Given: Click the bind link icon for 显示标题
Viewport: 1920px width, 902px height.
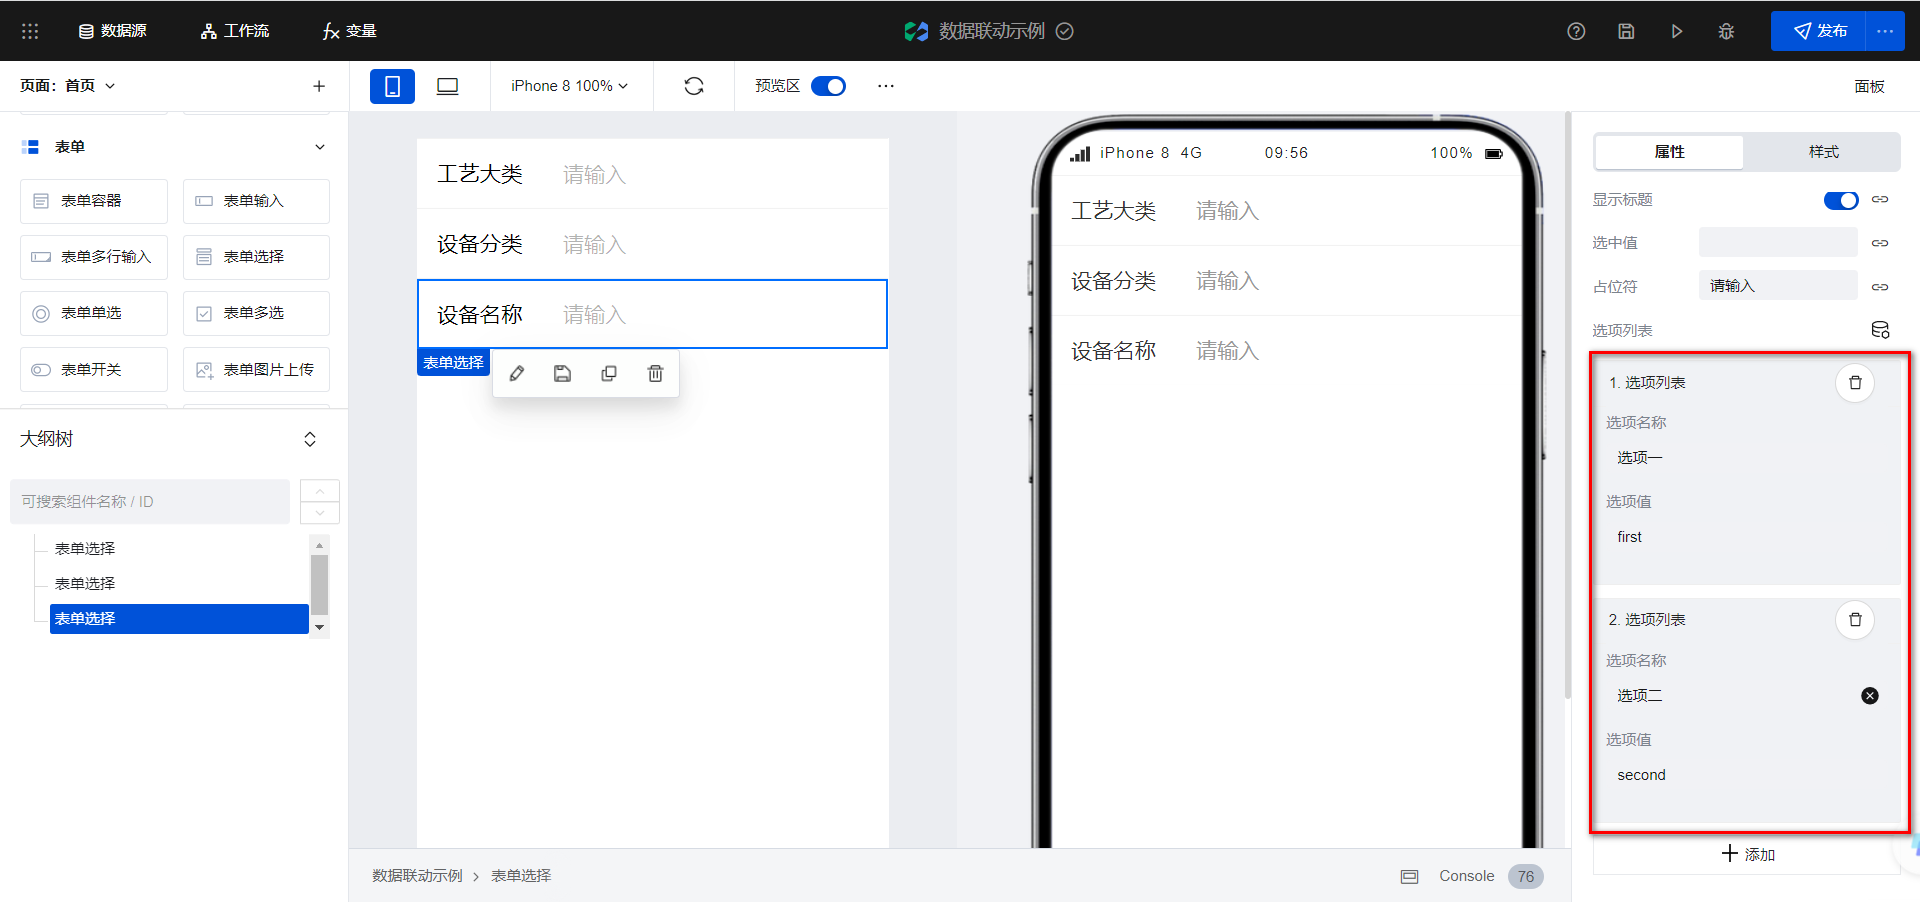Looking at the screenshot, I should tap(1880, 200).
